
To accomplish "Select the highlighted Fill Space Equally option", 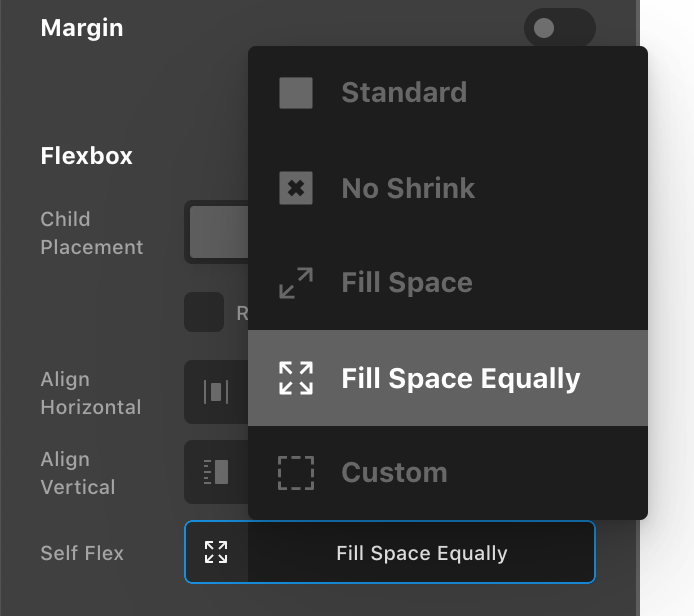I will 447,378.
